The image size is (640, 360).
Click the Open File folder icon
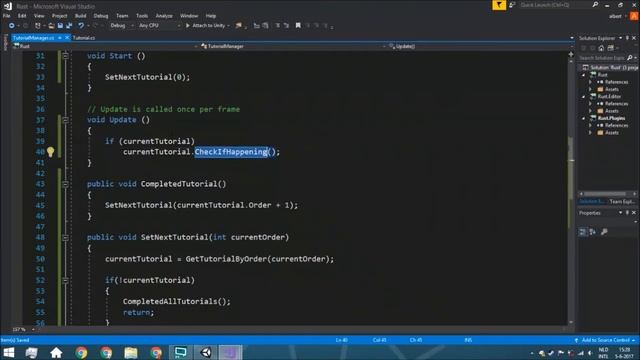[x=51, y=26]
